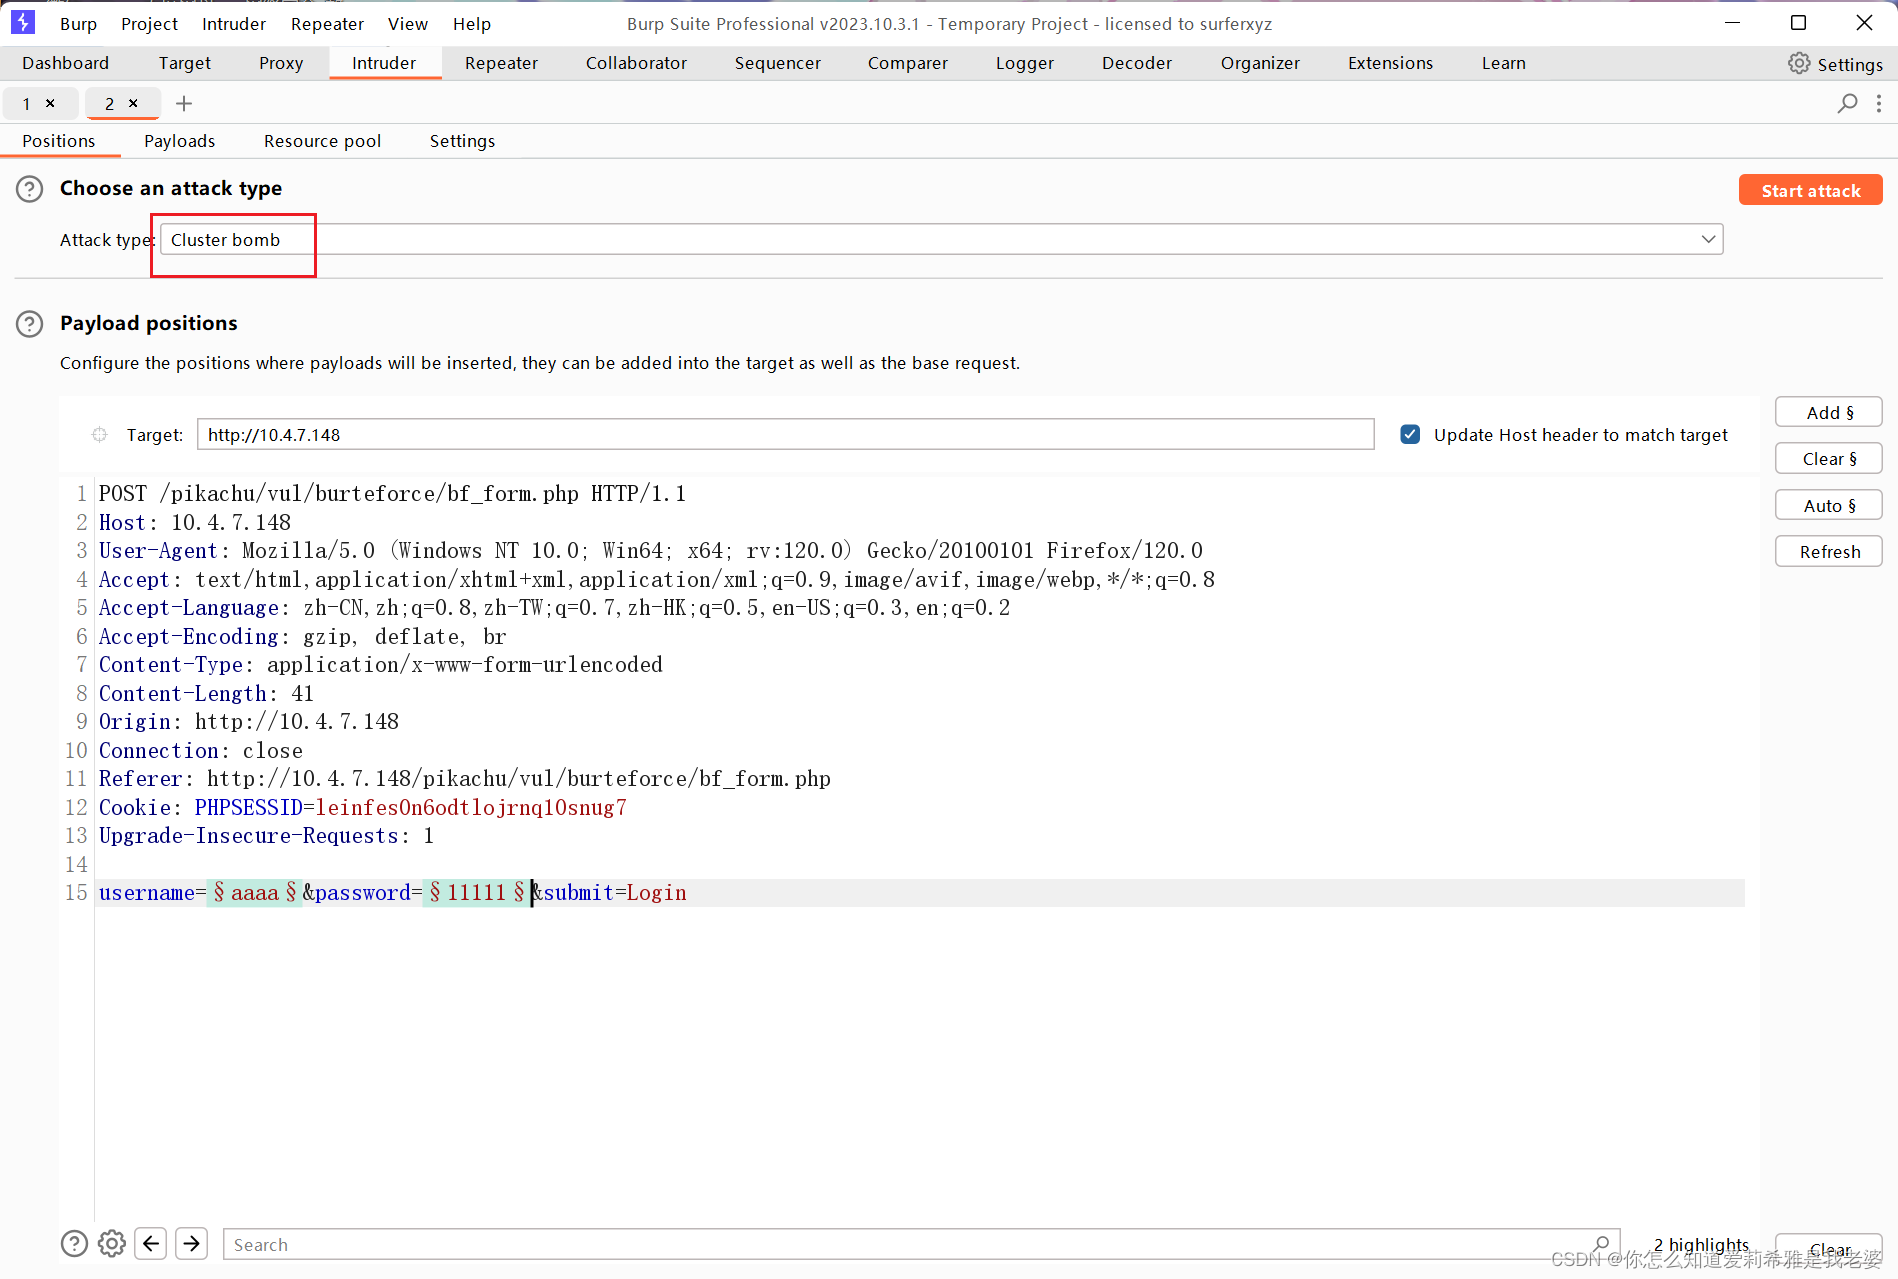Open help for Choose an attack type
Viewport: 1898px width, 1279px height.
tap(30, 189)
